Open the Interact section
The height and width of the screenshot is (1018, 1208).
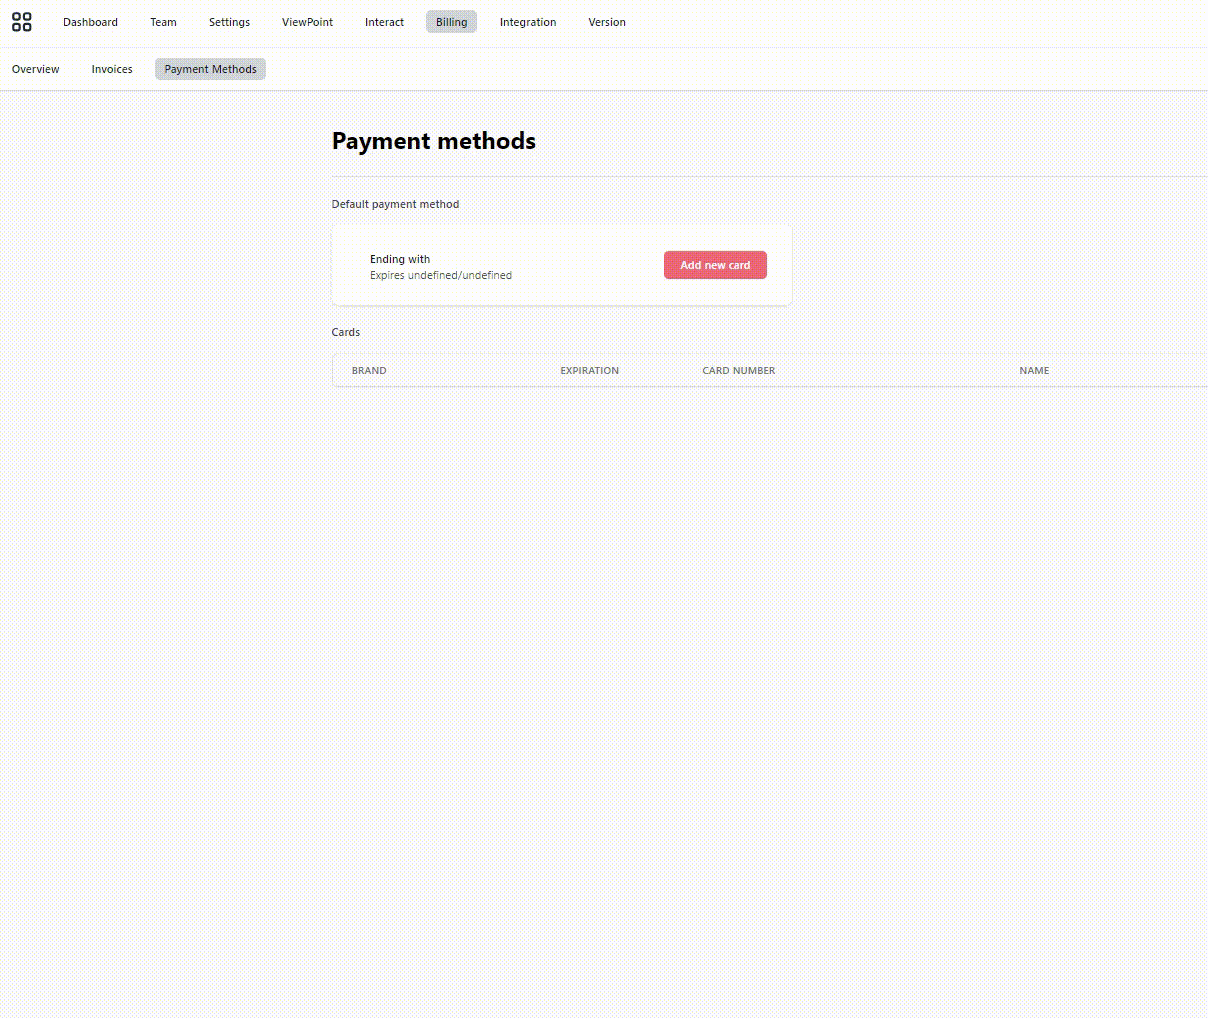click(x=384, y=22)
